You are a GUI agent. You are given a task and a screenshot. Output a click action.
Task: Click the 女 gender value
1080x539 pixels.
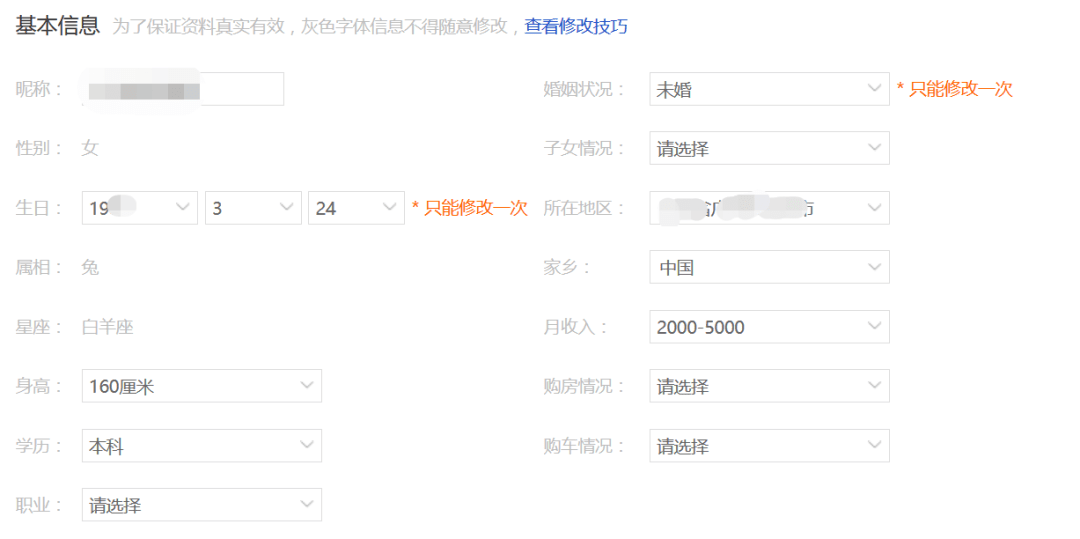(90, 148)
